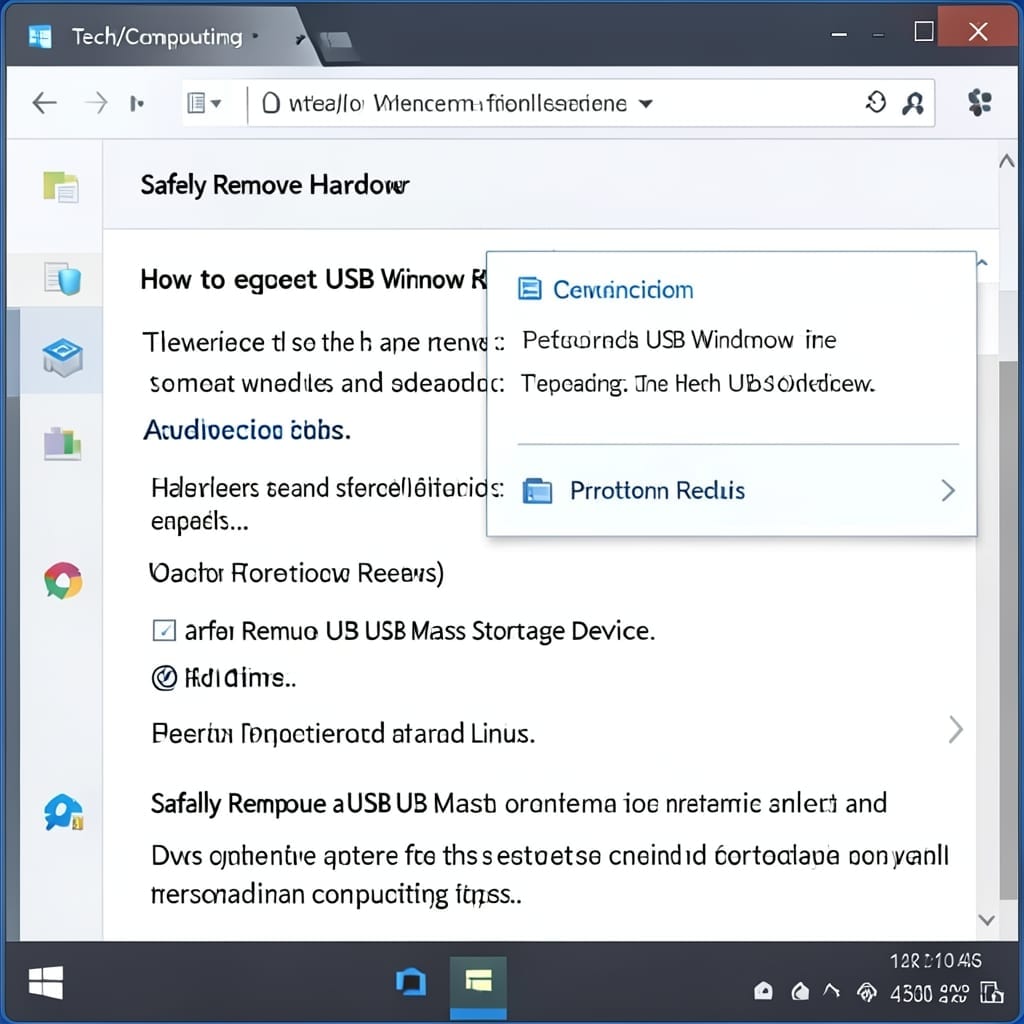Image resolution: width=1024 pixels, height=1024 pixels.
Task: Click the down arrow of the page scrollbar
Action: click(986, 920)
